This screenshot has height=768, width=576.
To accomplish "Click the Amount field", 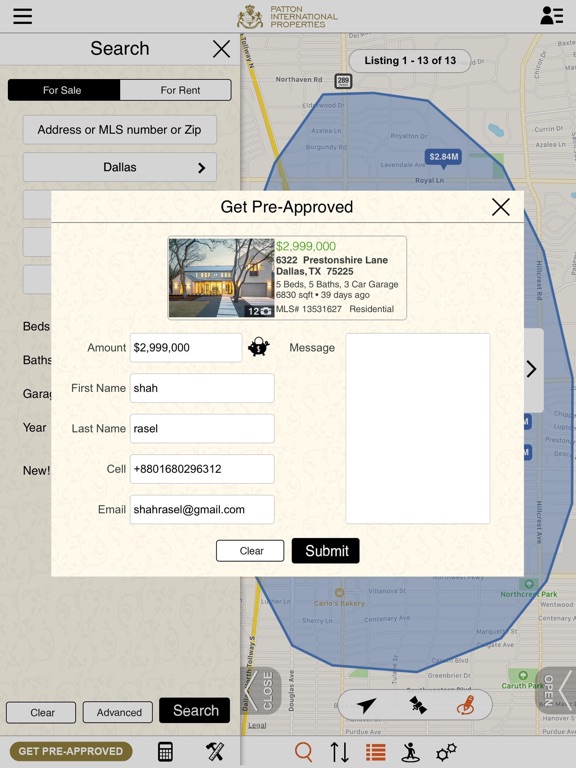I will pyautogui.click(x=186, y=348).
